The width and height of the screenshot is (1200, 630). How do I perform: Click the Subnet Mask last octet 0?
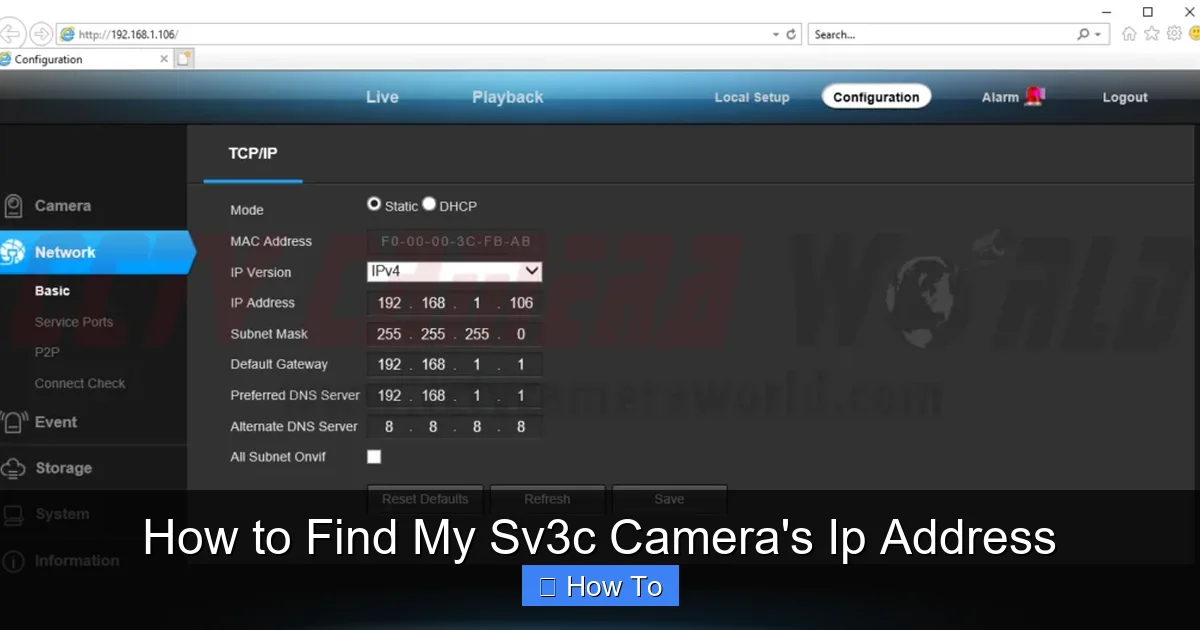[521, 334]
